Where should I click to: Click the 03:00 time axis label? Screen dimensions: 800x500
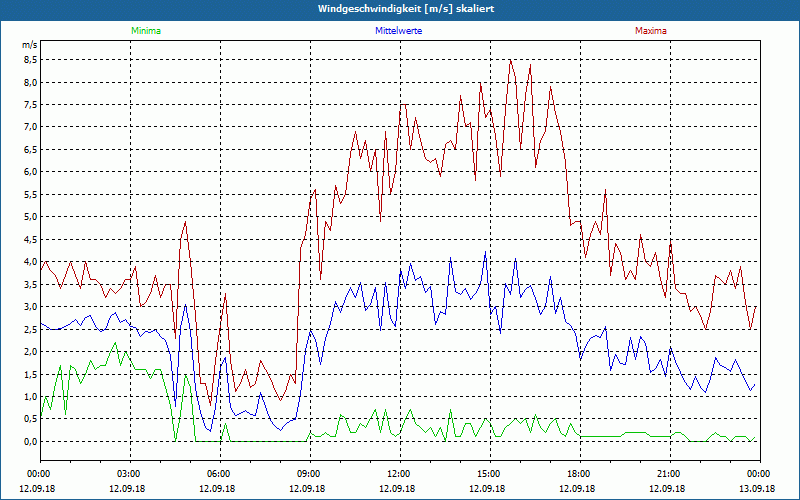(130, 474)
